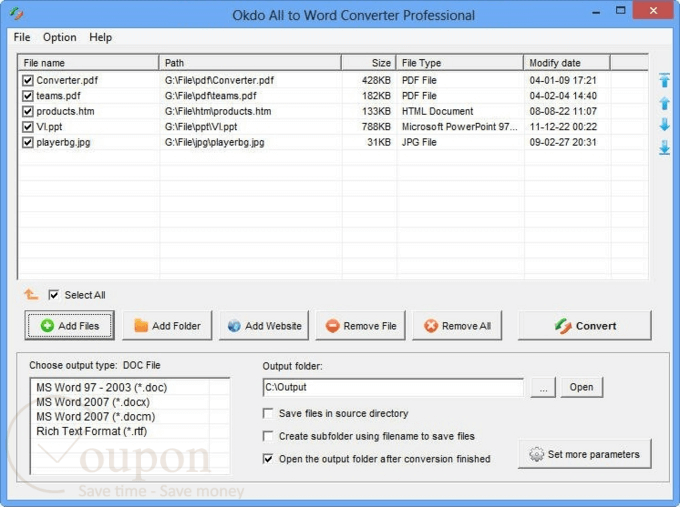Screen dimensions: 680x507
Task: Toggle the products.htm checkbox
Action: 28,111
